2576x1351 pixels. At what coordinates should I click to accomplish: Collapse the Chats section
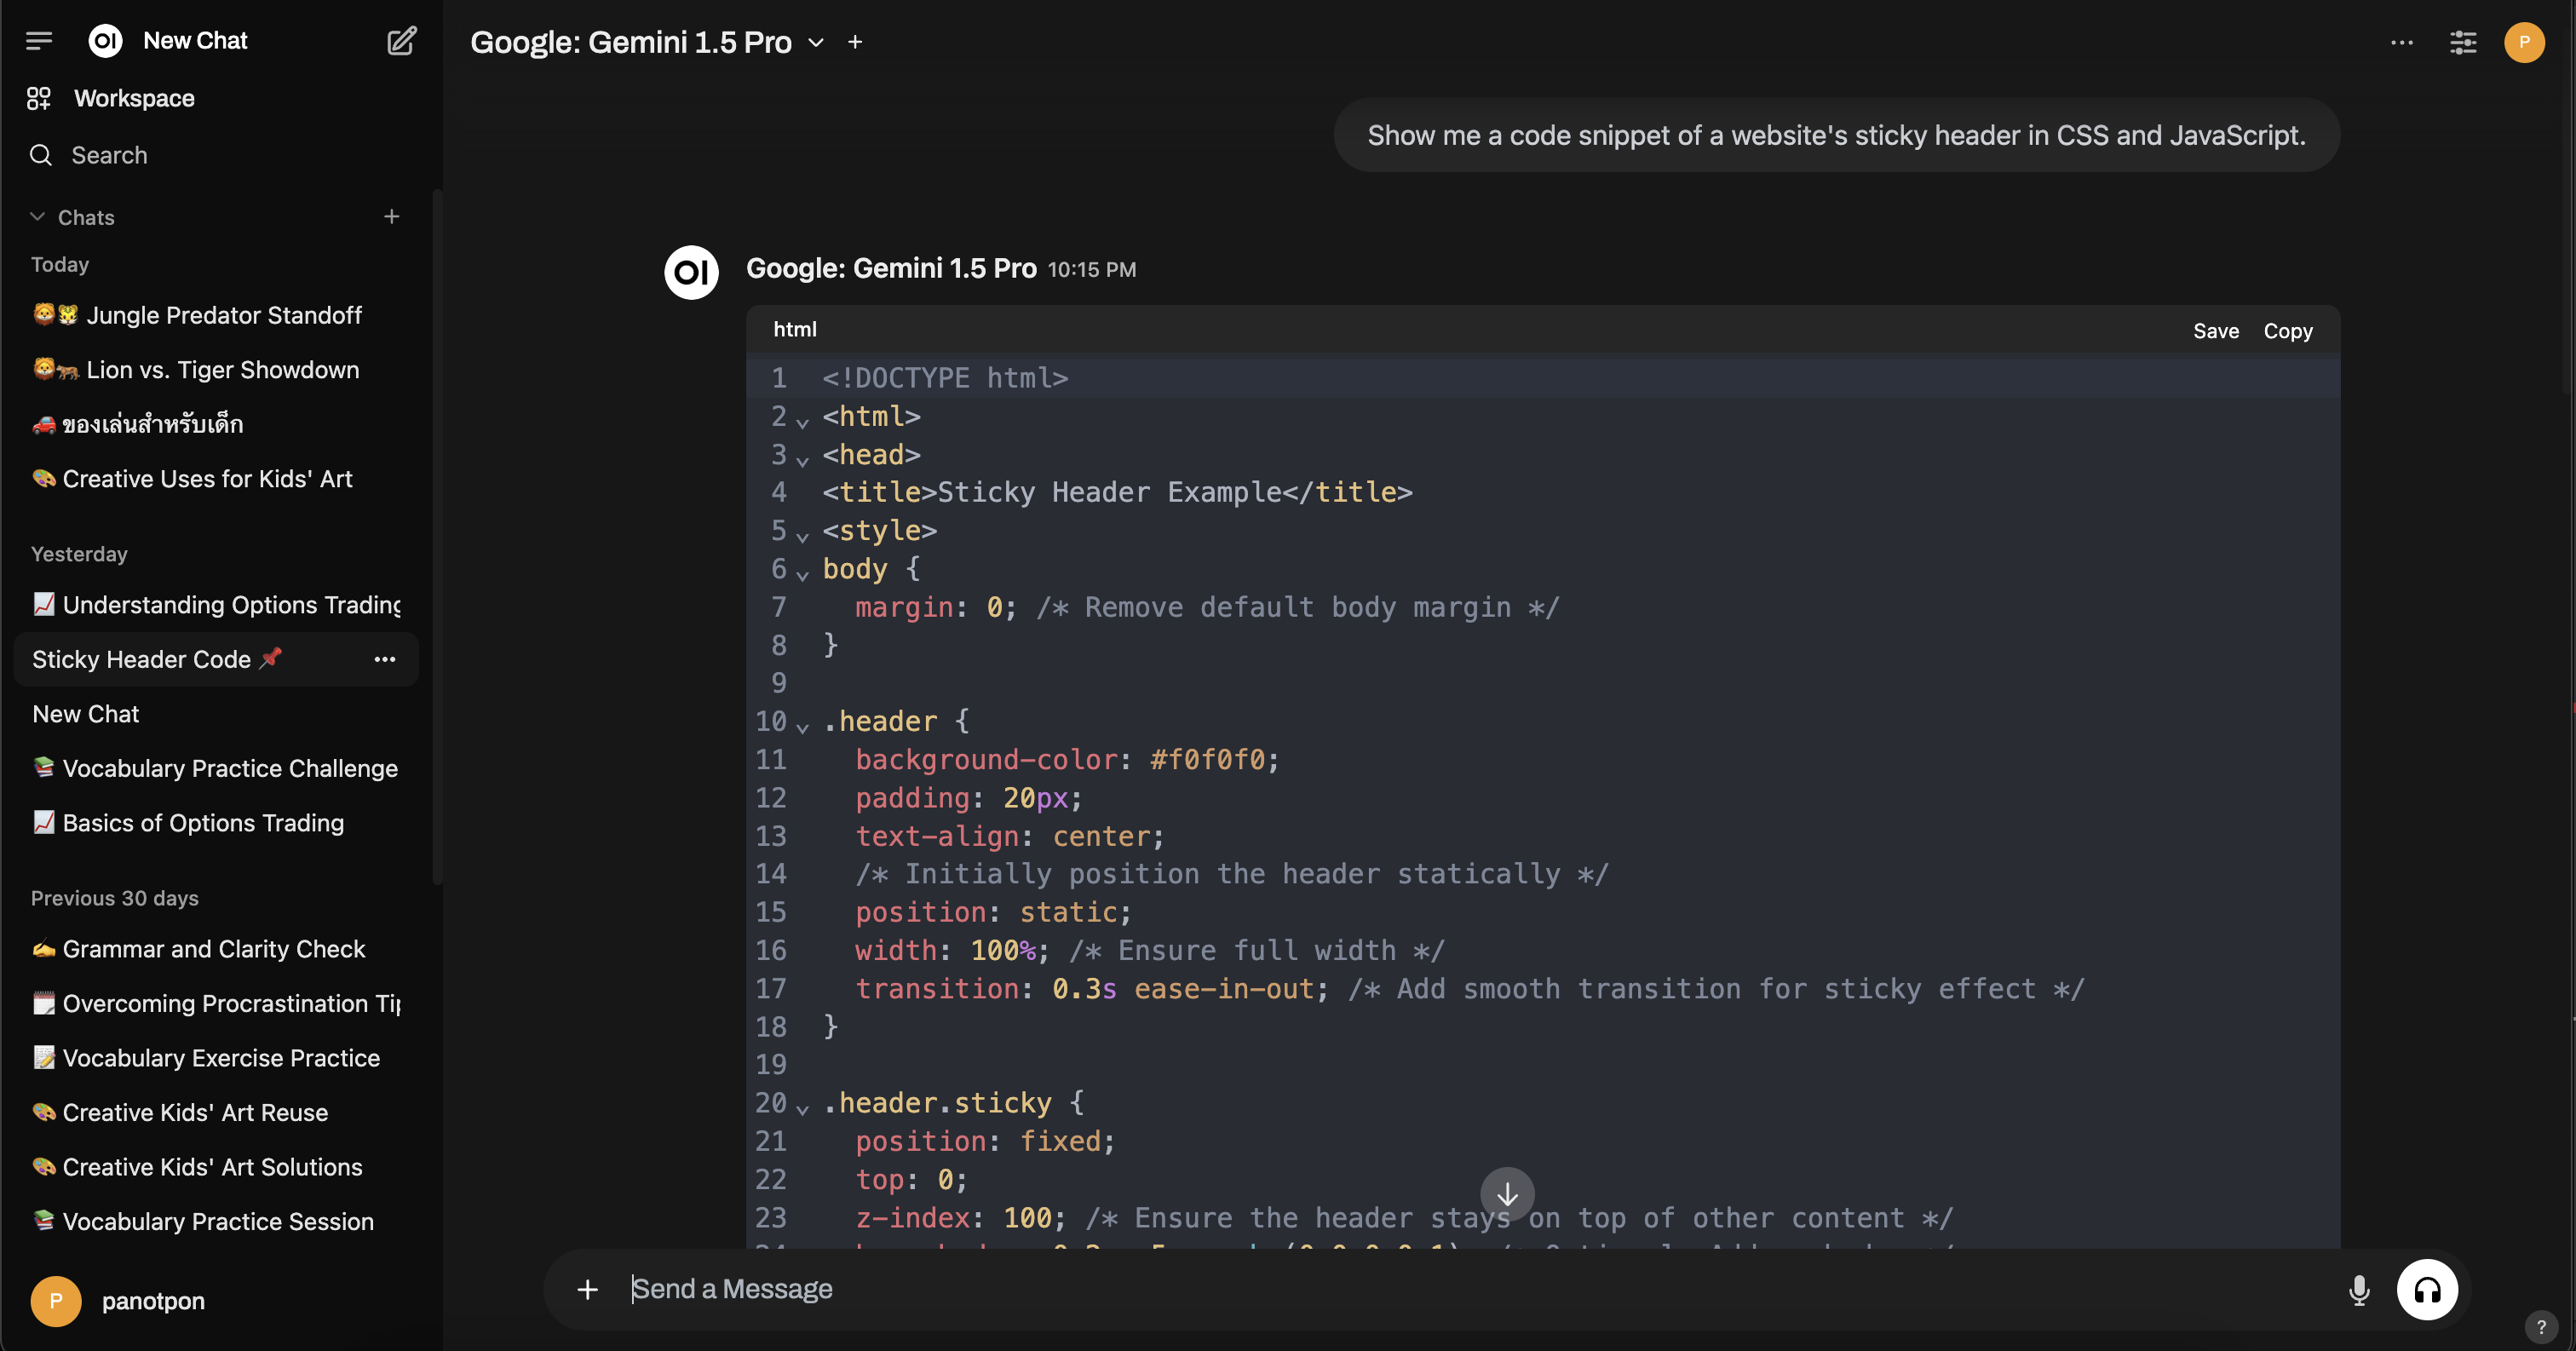38,217
